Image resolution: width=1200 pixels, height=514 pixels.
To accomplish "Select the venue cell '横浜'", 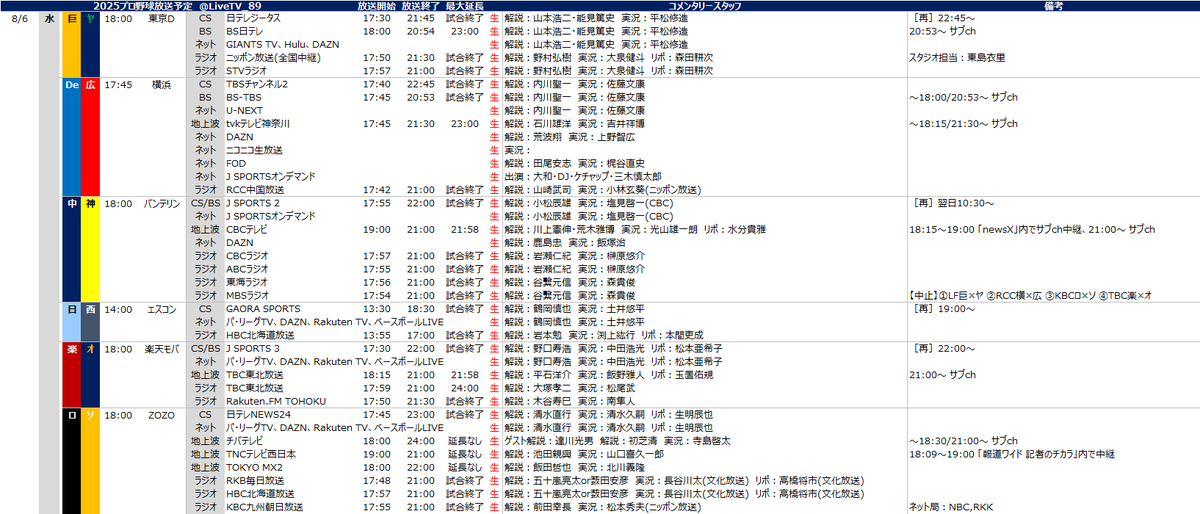I will [161, 85].
